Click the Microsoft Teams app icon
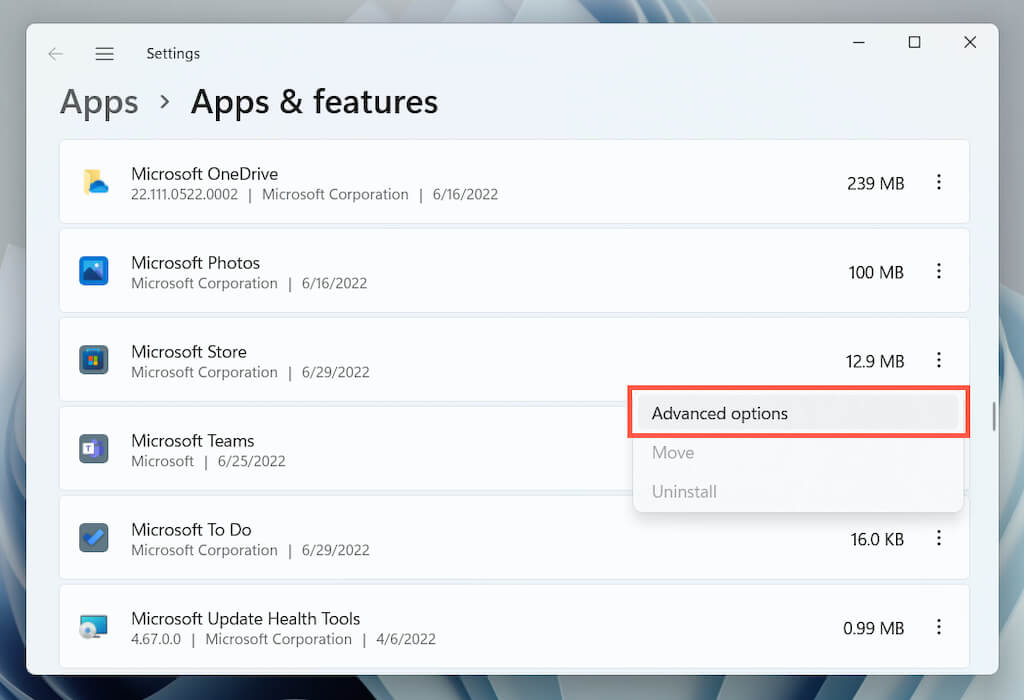1024x700 pixels. pyautogui.click(x=94, y=449)
